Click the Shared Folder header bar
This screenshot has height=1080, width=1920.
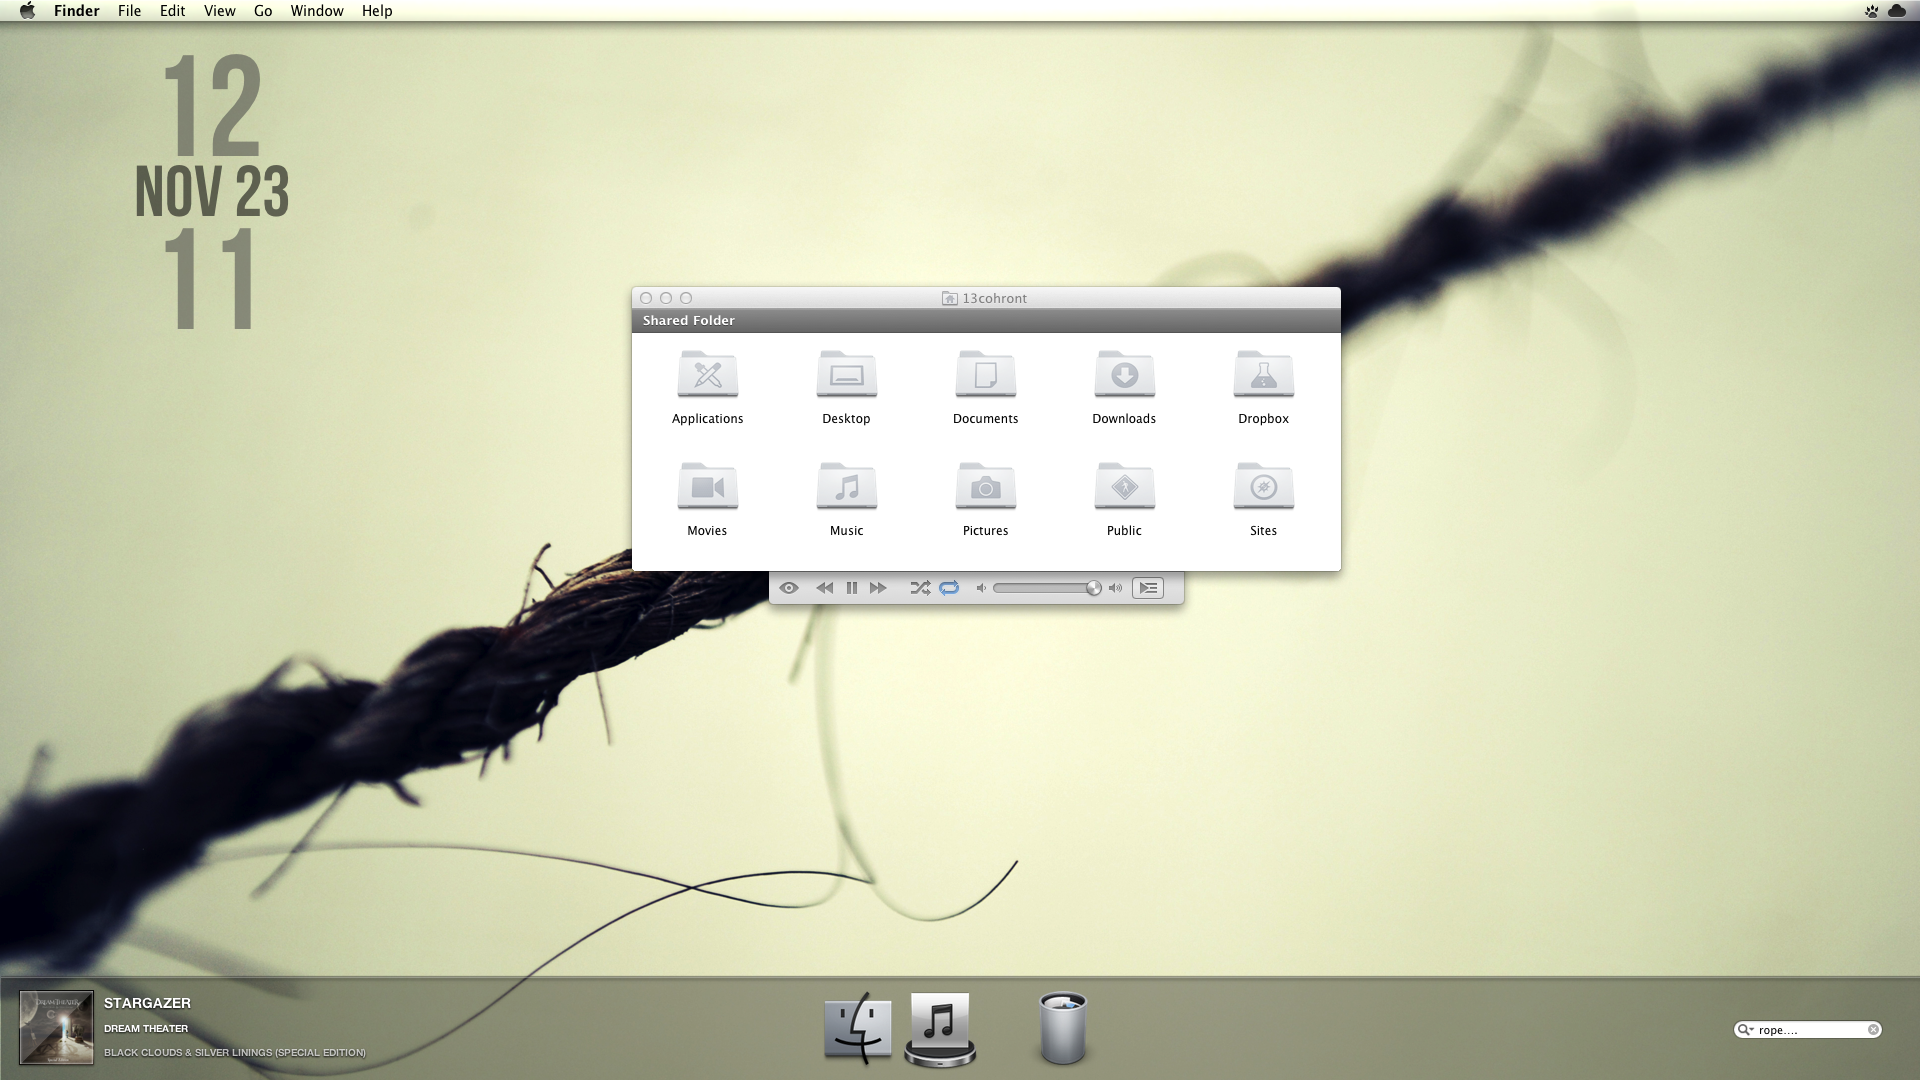tap(986, 321)
